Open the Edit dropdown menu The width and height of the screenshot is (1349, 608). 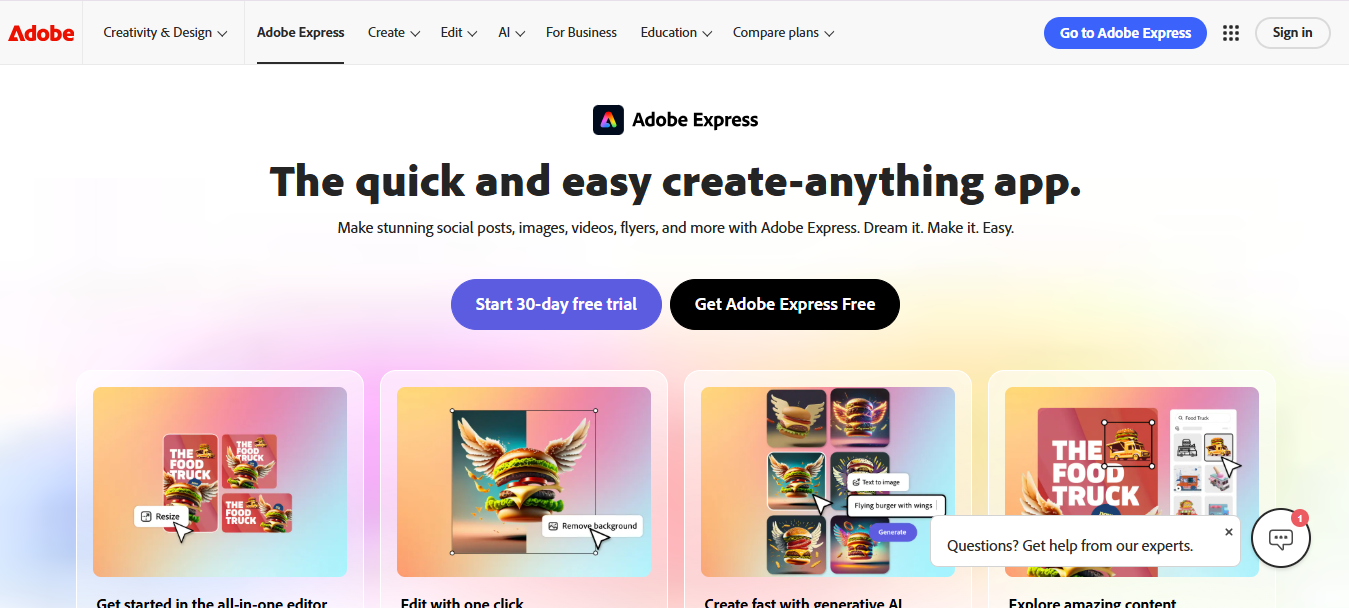pyautogui.click(x=459, y=33)
